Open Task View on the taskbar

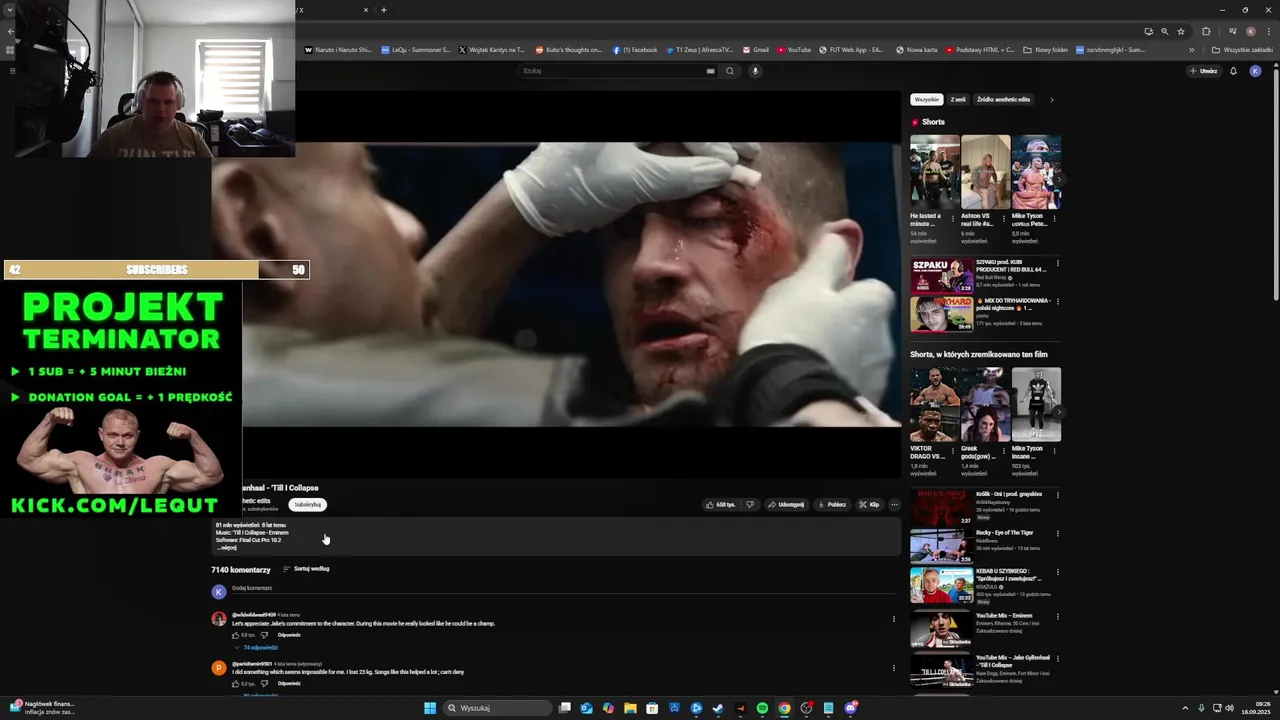pyautogui.click(x=564, y=708)
